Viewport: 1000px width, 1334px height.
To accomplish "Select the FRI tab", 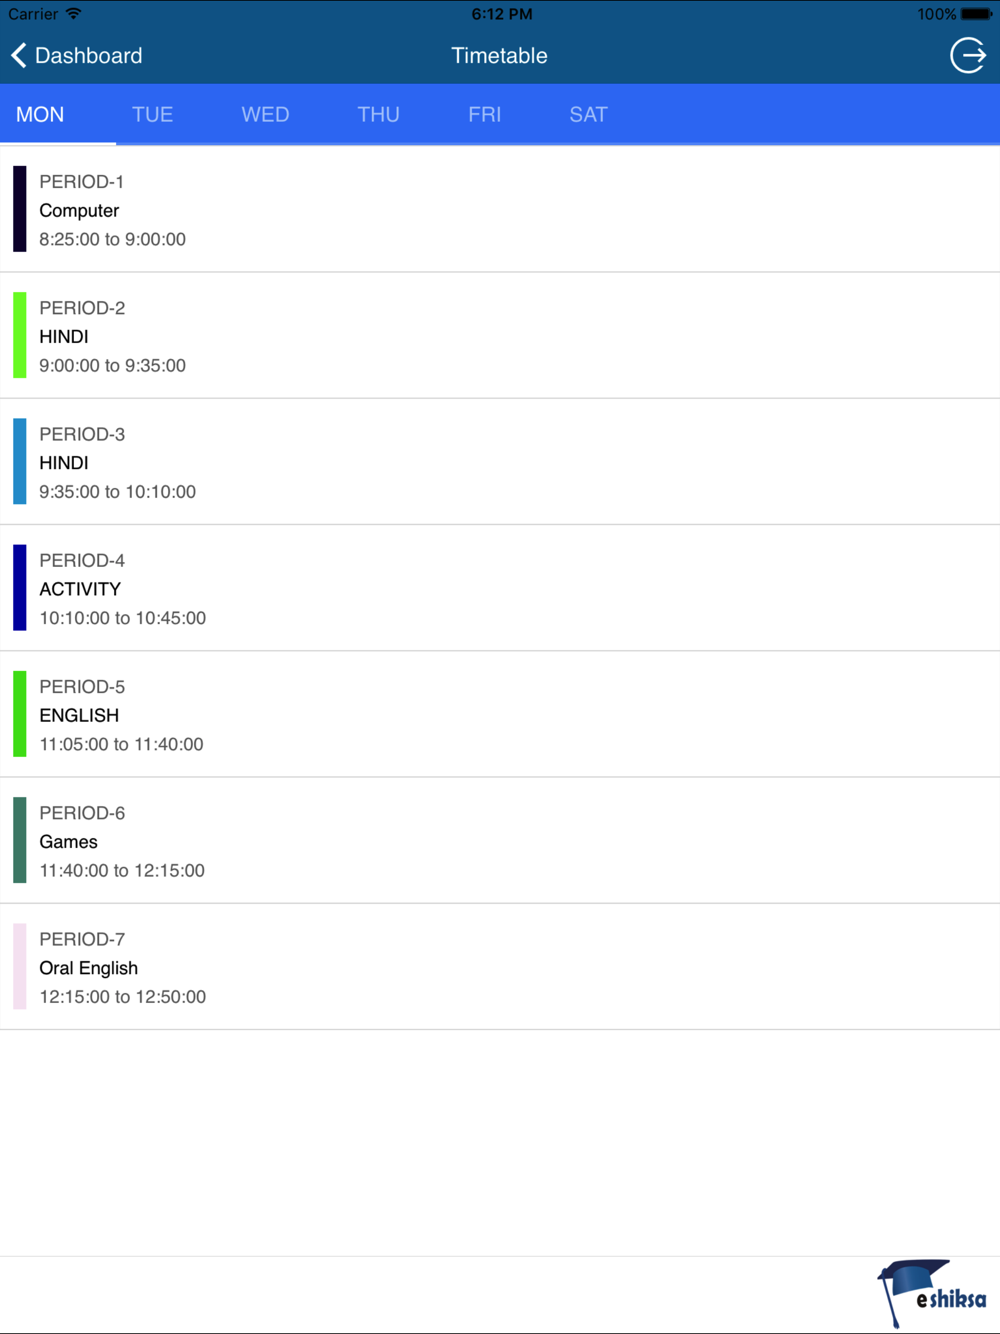I will [484, 114].
